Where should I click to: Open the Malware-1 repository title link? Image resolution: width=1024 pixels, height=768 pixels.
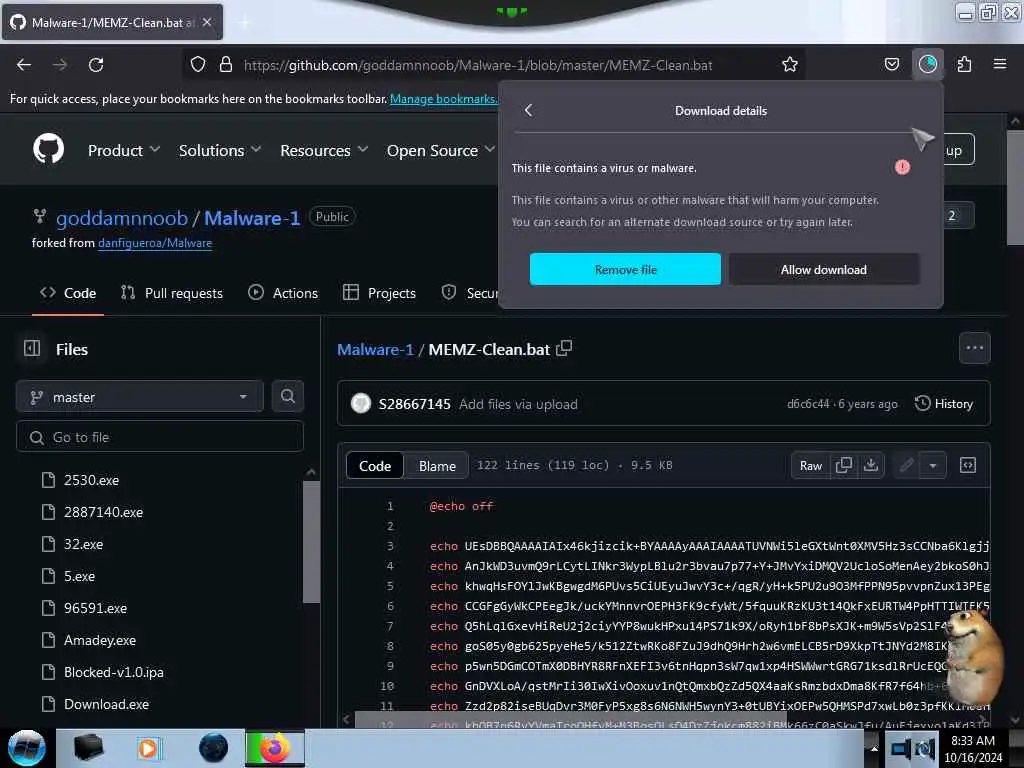252,217
